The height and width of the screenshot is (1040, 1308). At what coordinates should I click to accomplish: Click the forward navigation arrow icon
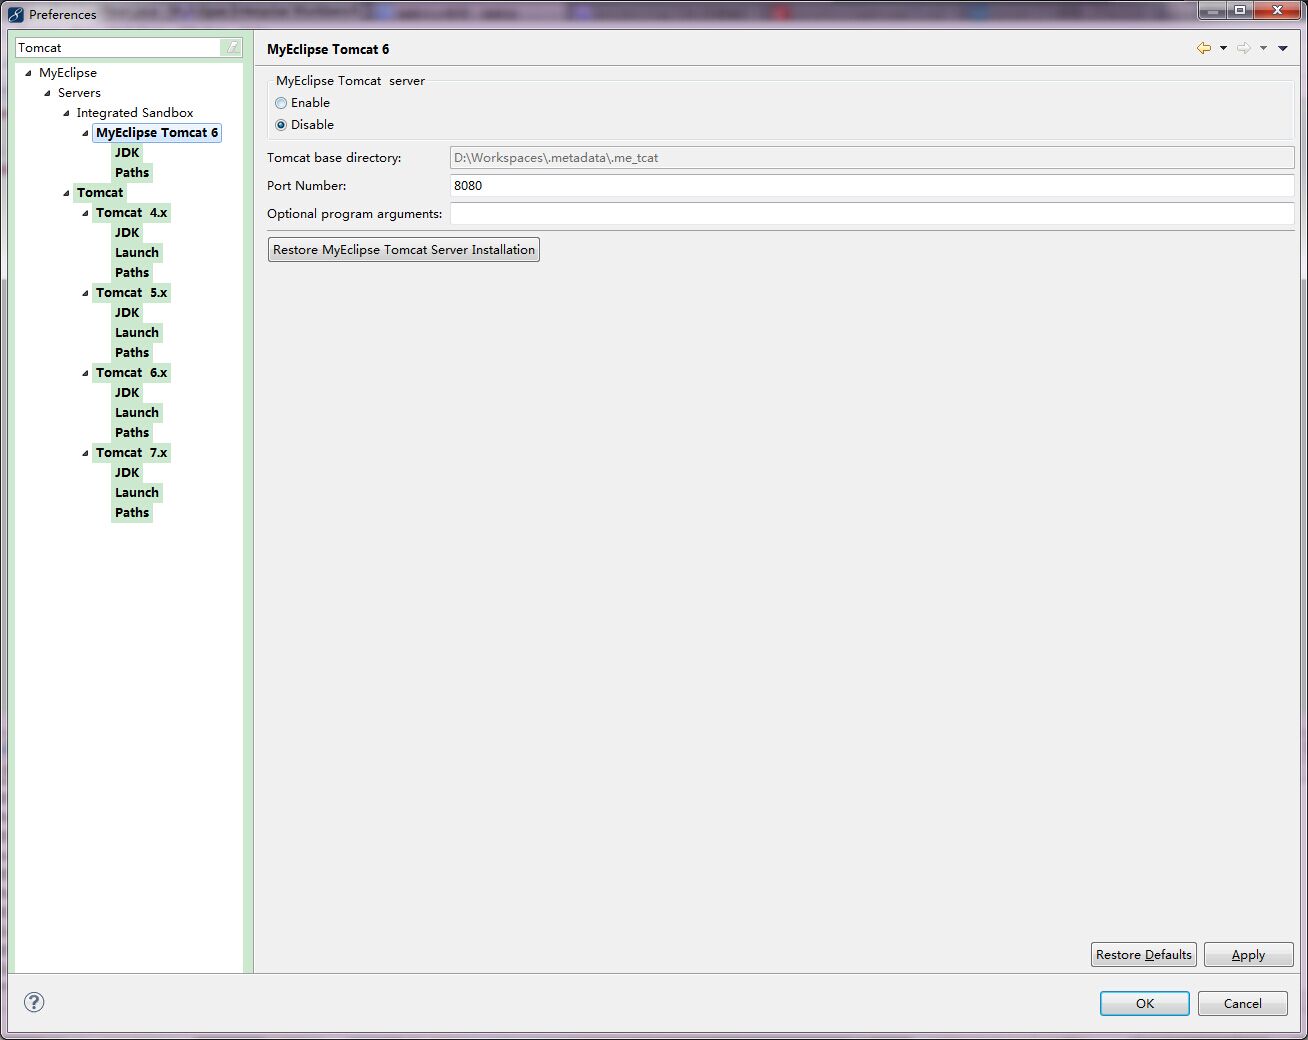click(x=1244, y=48)
